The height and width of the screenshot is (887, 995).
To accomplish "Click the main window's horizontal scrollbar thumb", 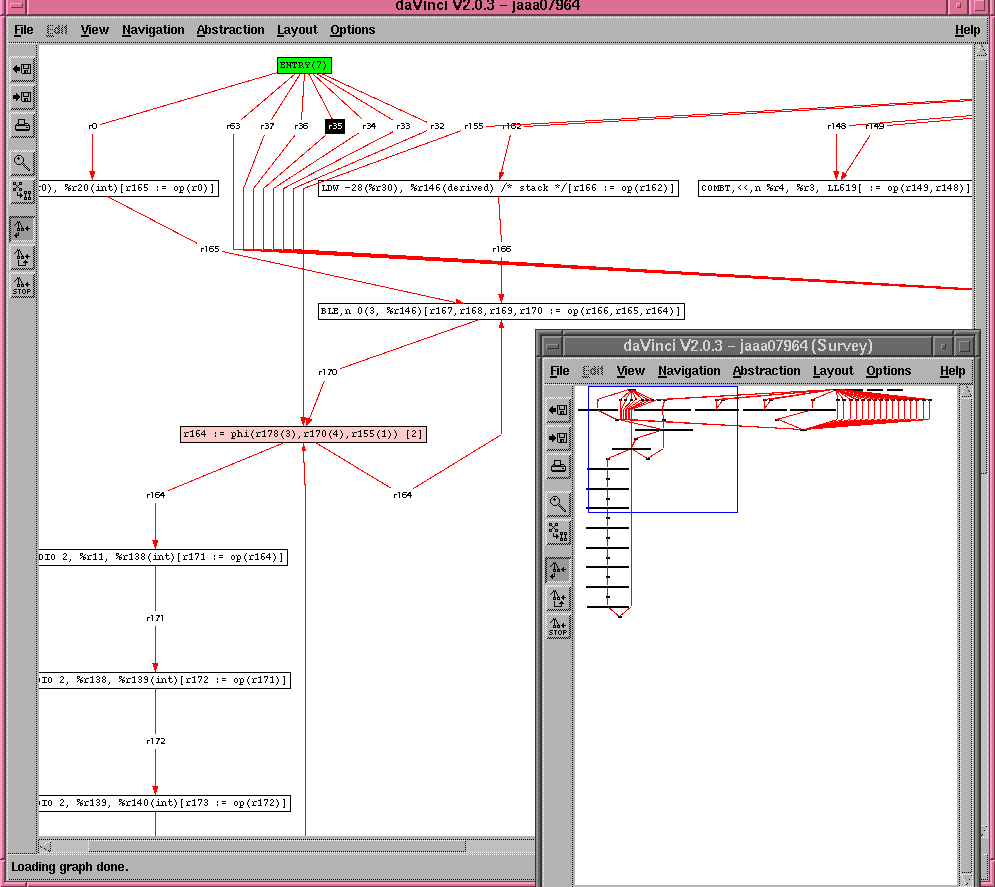I will pyautogui.click(x=260, y=846).
